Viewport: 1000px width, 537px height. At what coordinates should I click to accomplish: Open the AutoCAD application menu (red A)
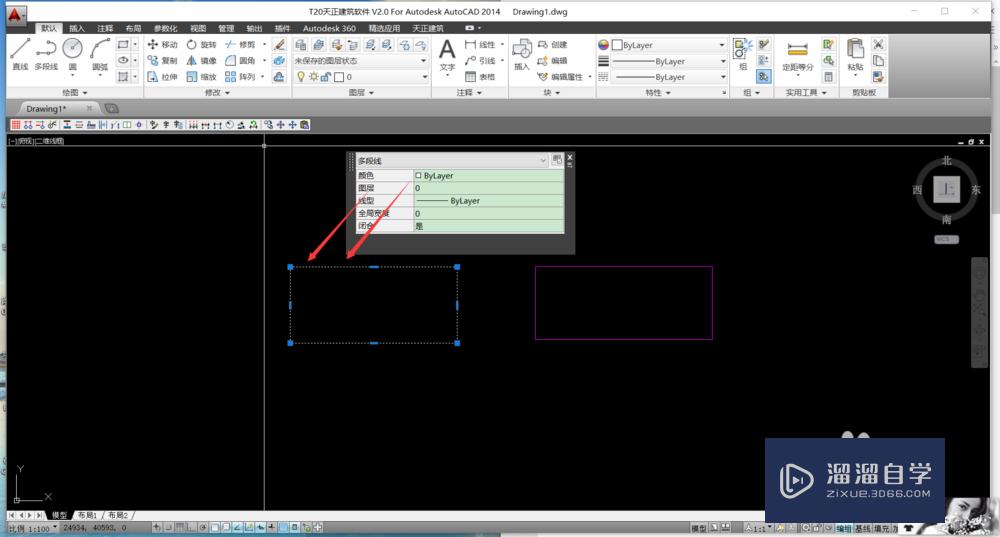[15, 14]
